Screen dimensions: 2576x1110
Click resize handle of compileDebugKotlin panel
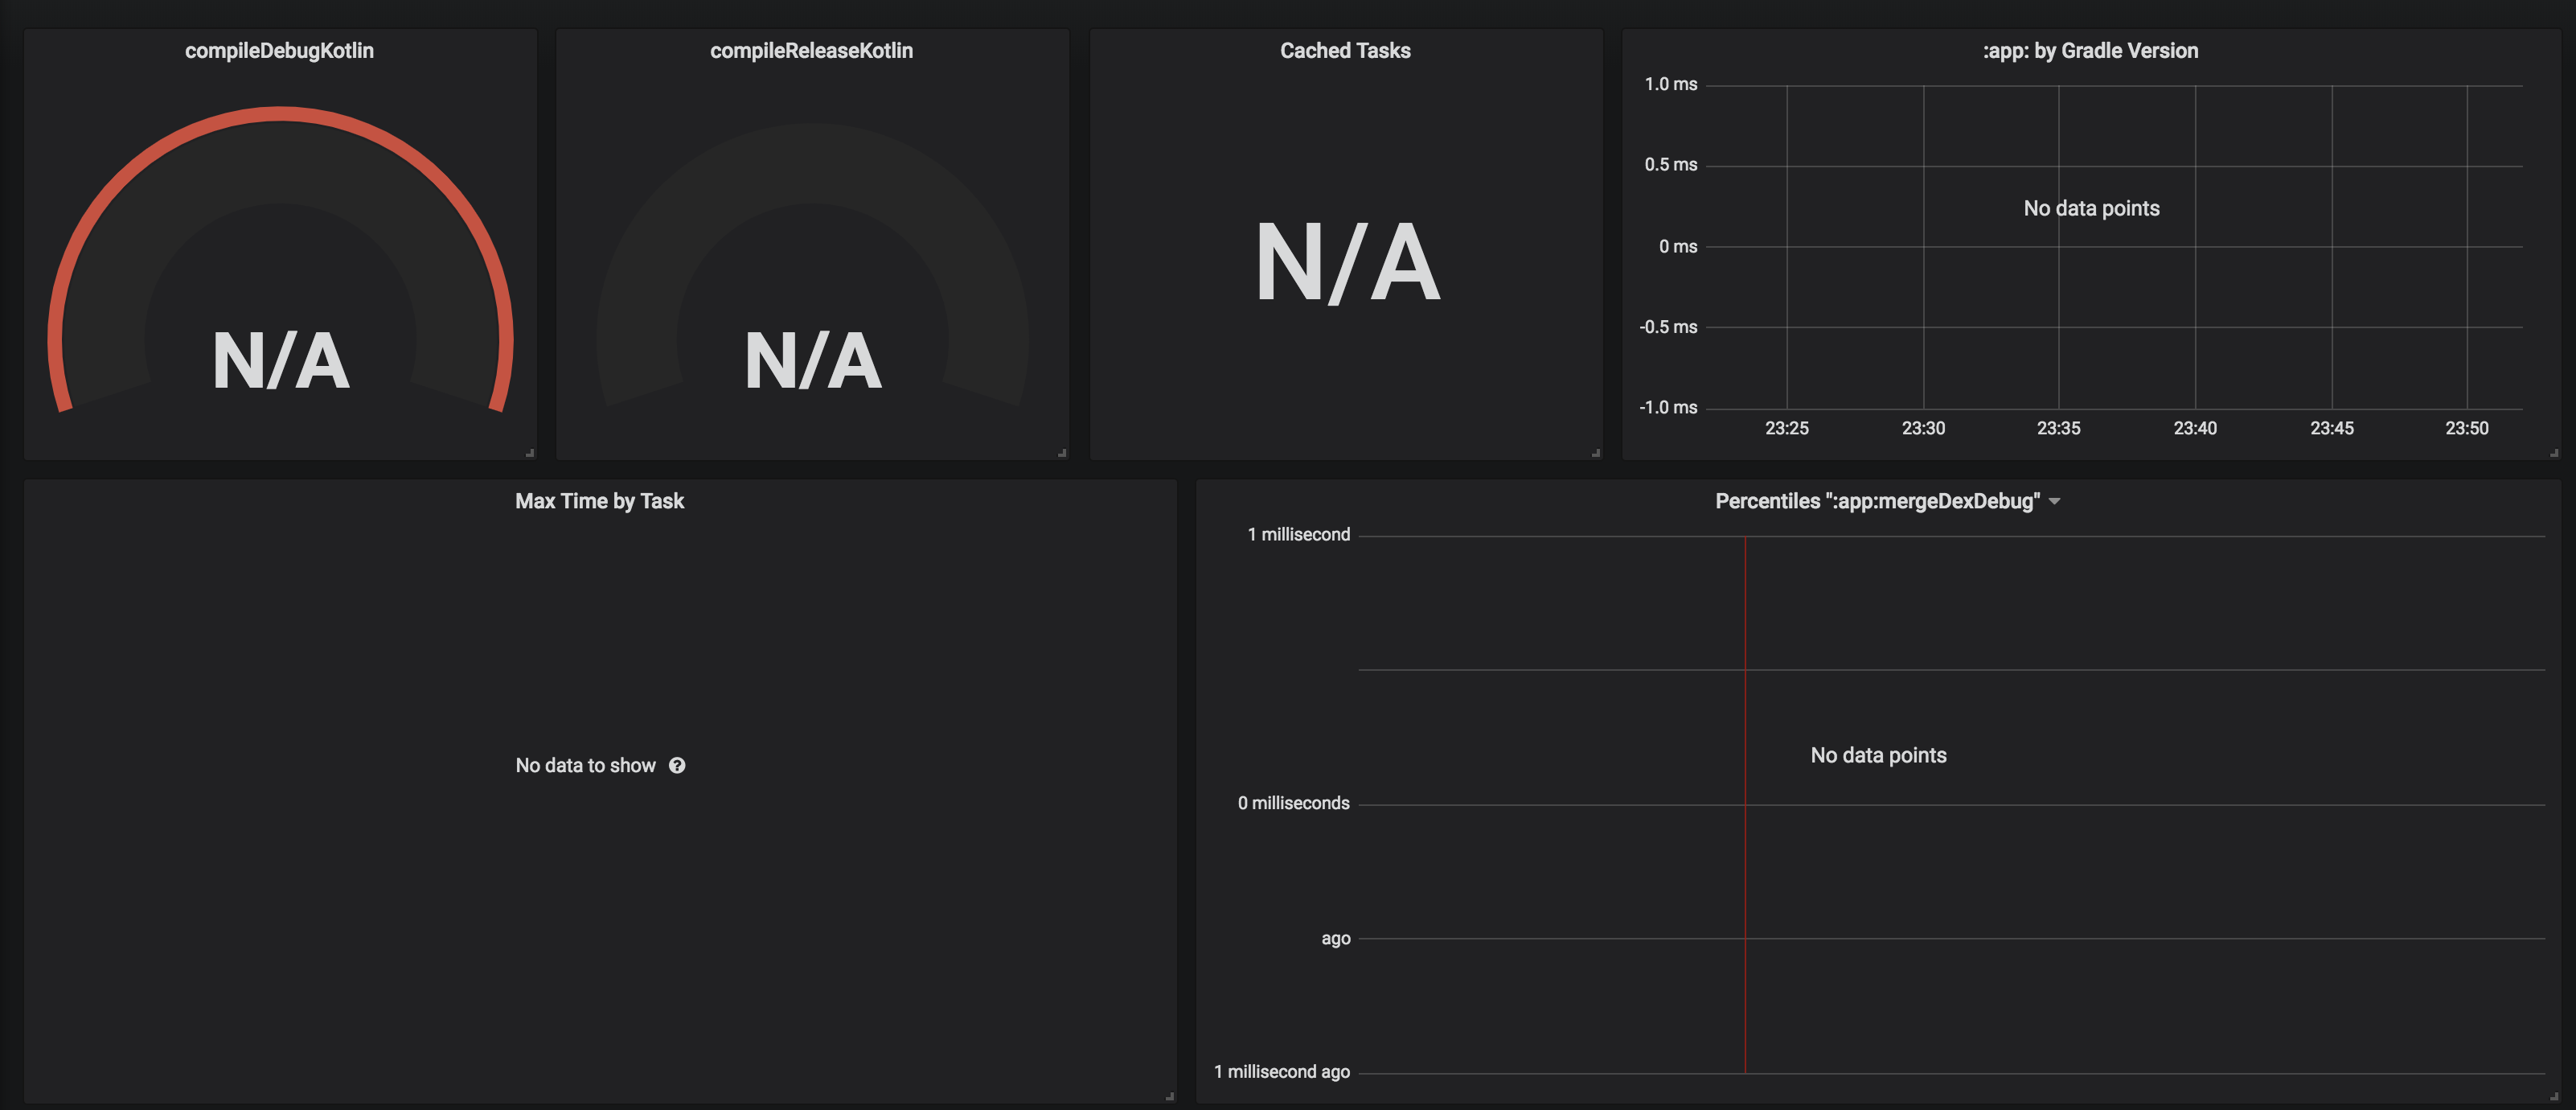click(x=530, y=453)
